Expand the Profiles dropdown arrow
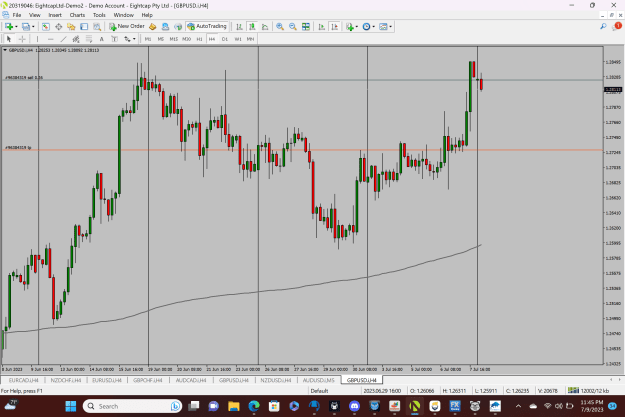Viewport: 625px width, 417px height. 33,27
